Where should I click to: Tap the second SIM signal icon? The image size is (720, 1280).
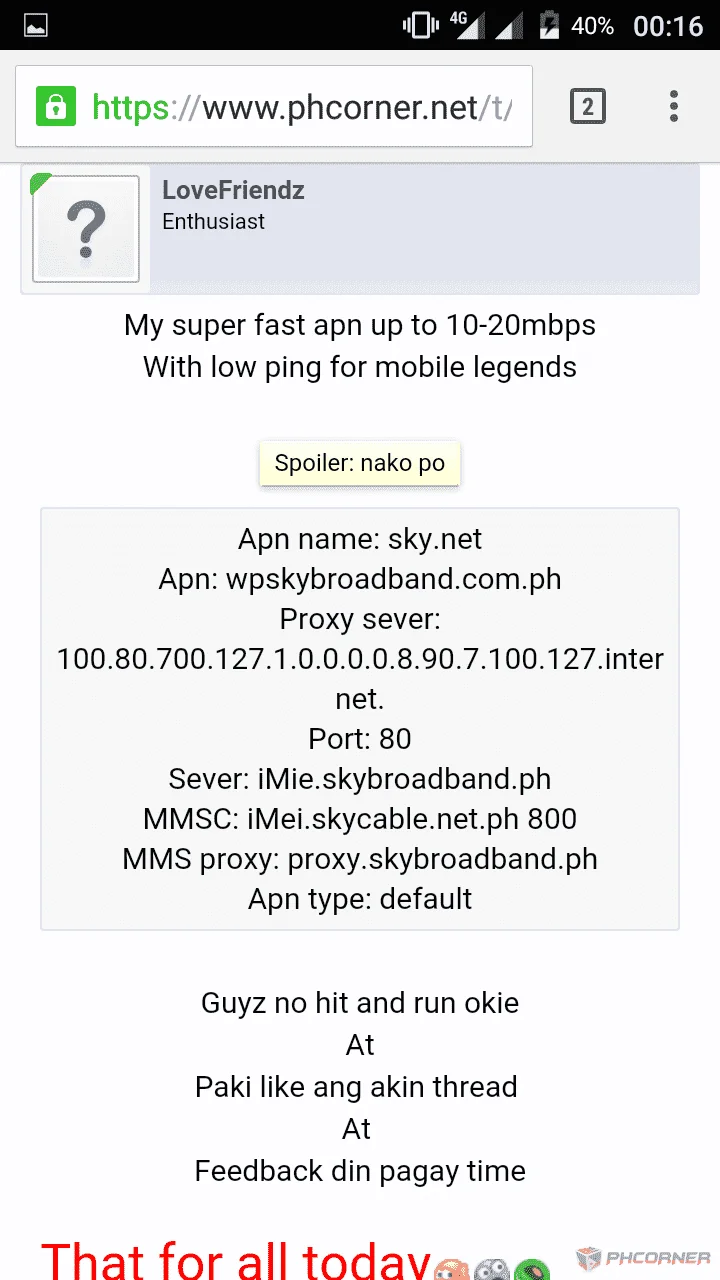pos(513,26)
